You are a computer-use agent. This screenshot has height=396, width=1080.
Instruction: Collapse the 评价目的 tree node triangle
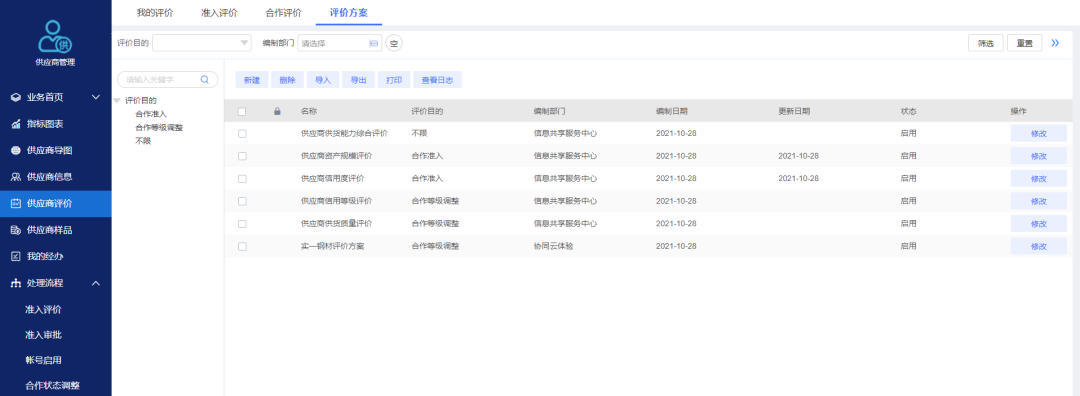tap(116, 101)
